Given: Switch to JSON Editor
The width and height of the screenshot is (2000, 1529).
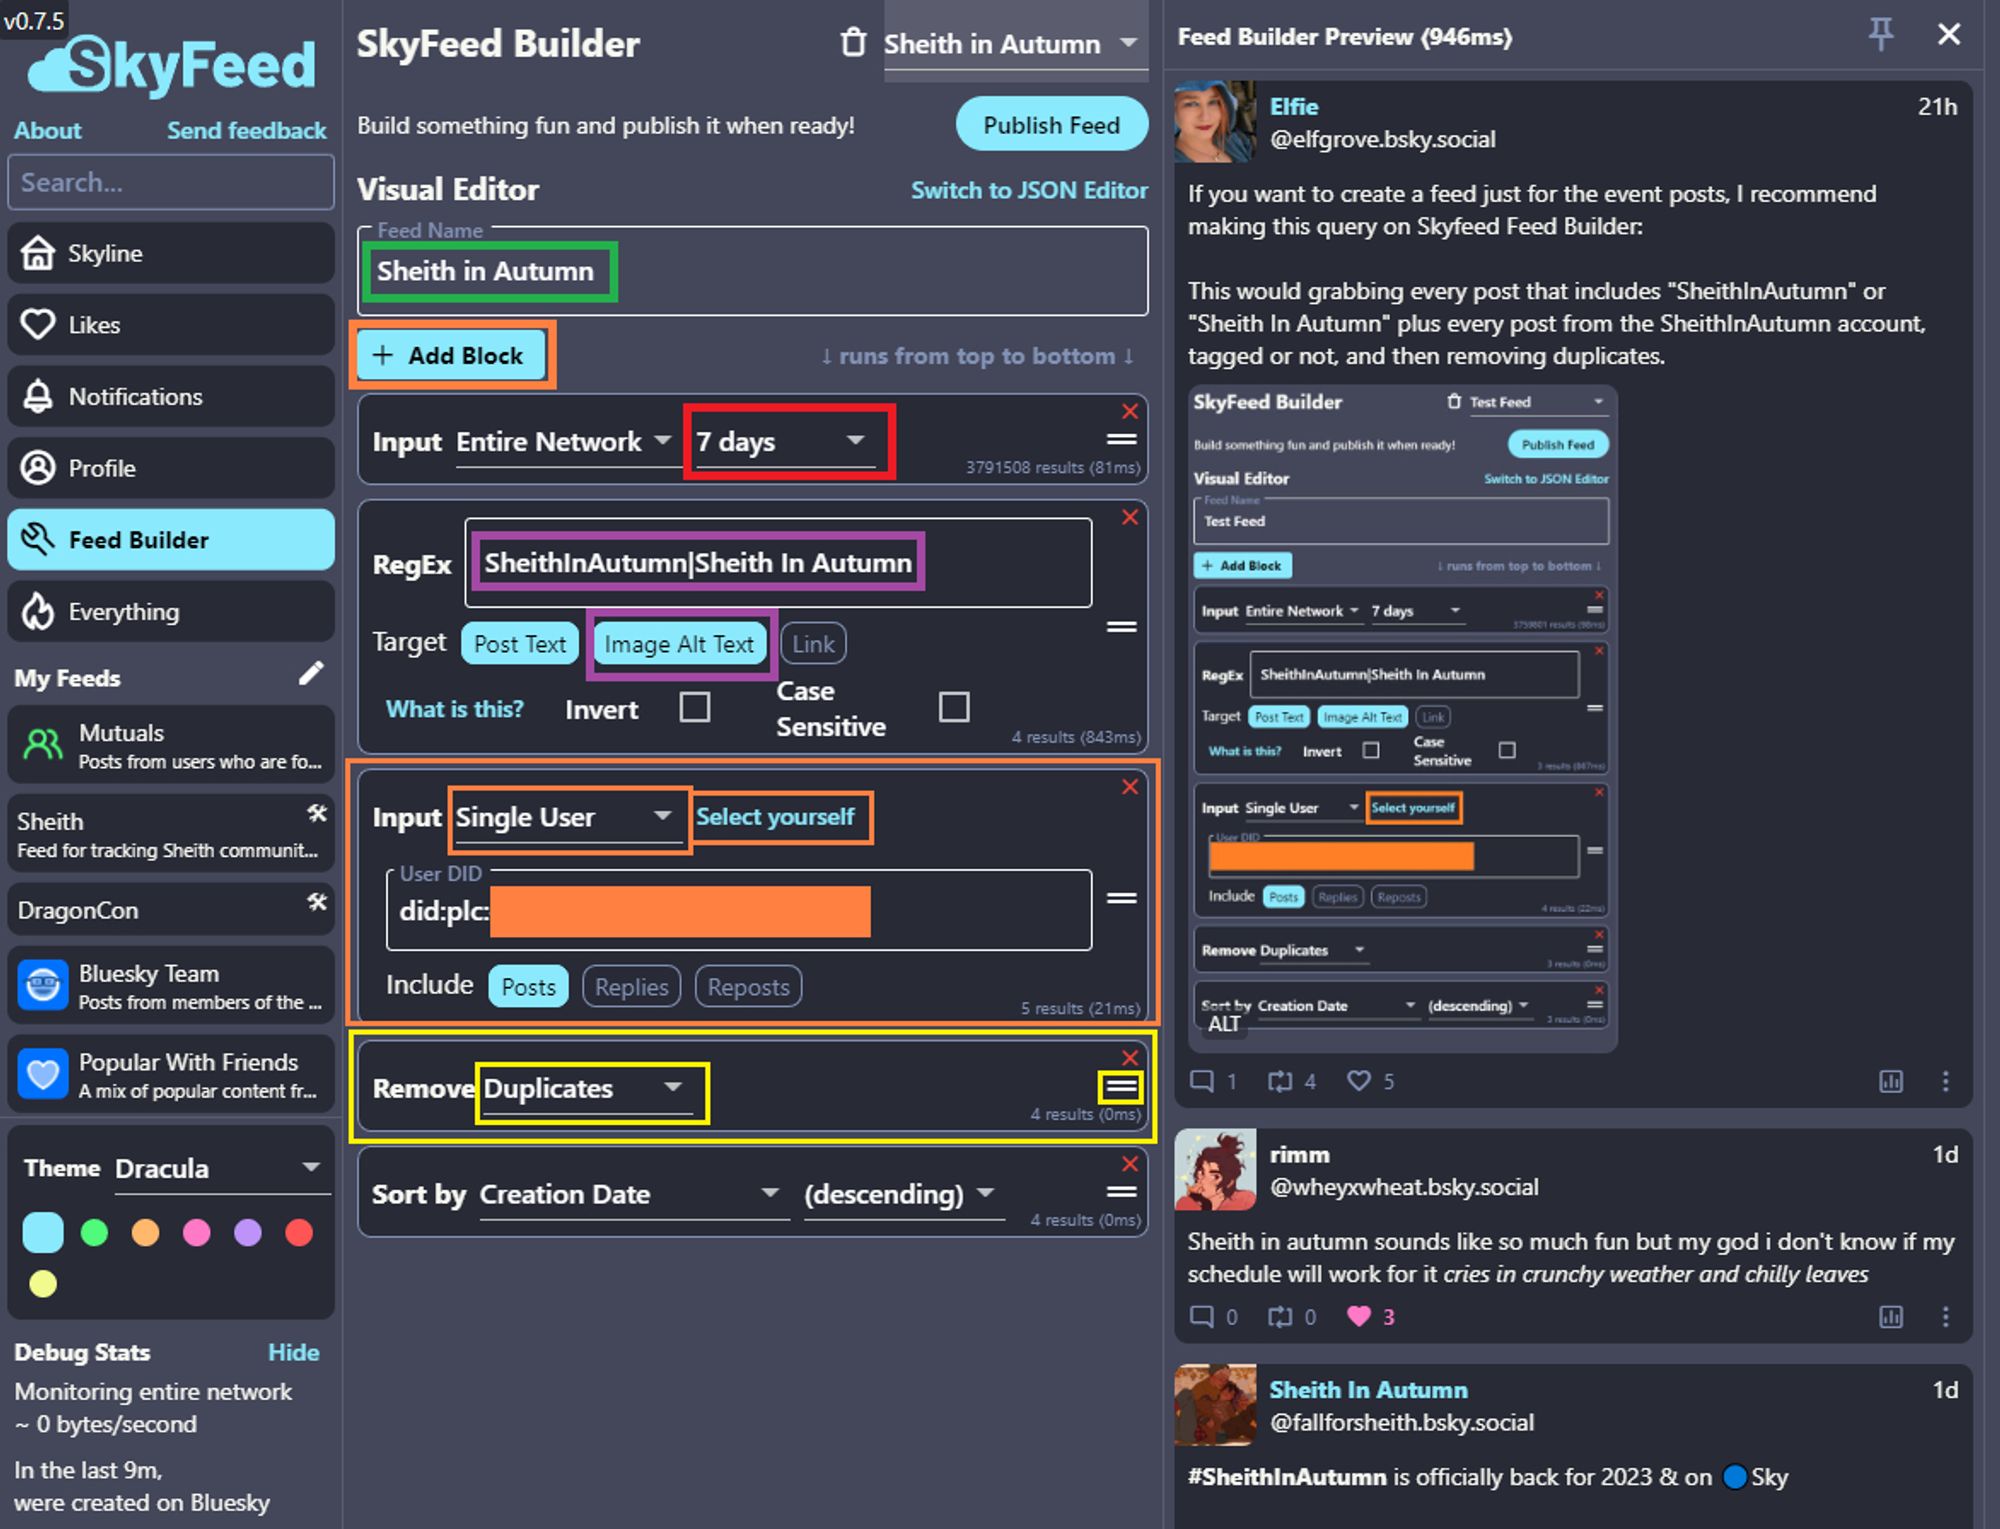Looking at the screenshot, I should click(1028, 190).
